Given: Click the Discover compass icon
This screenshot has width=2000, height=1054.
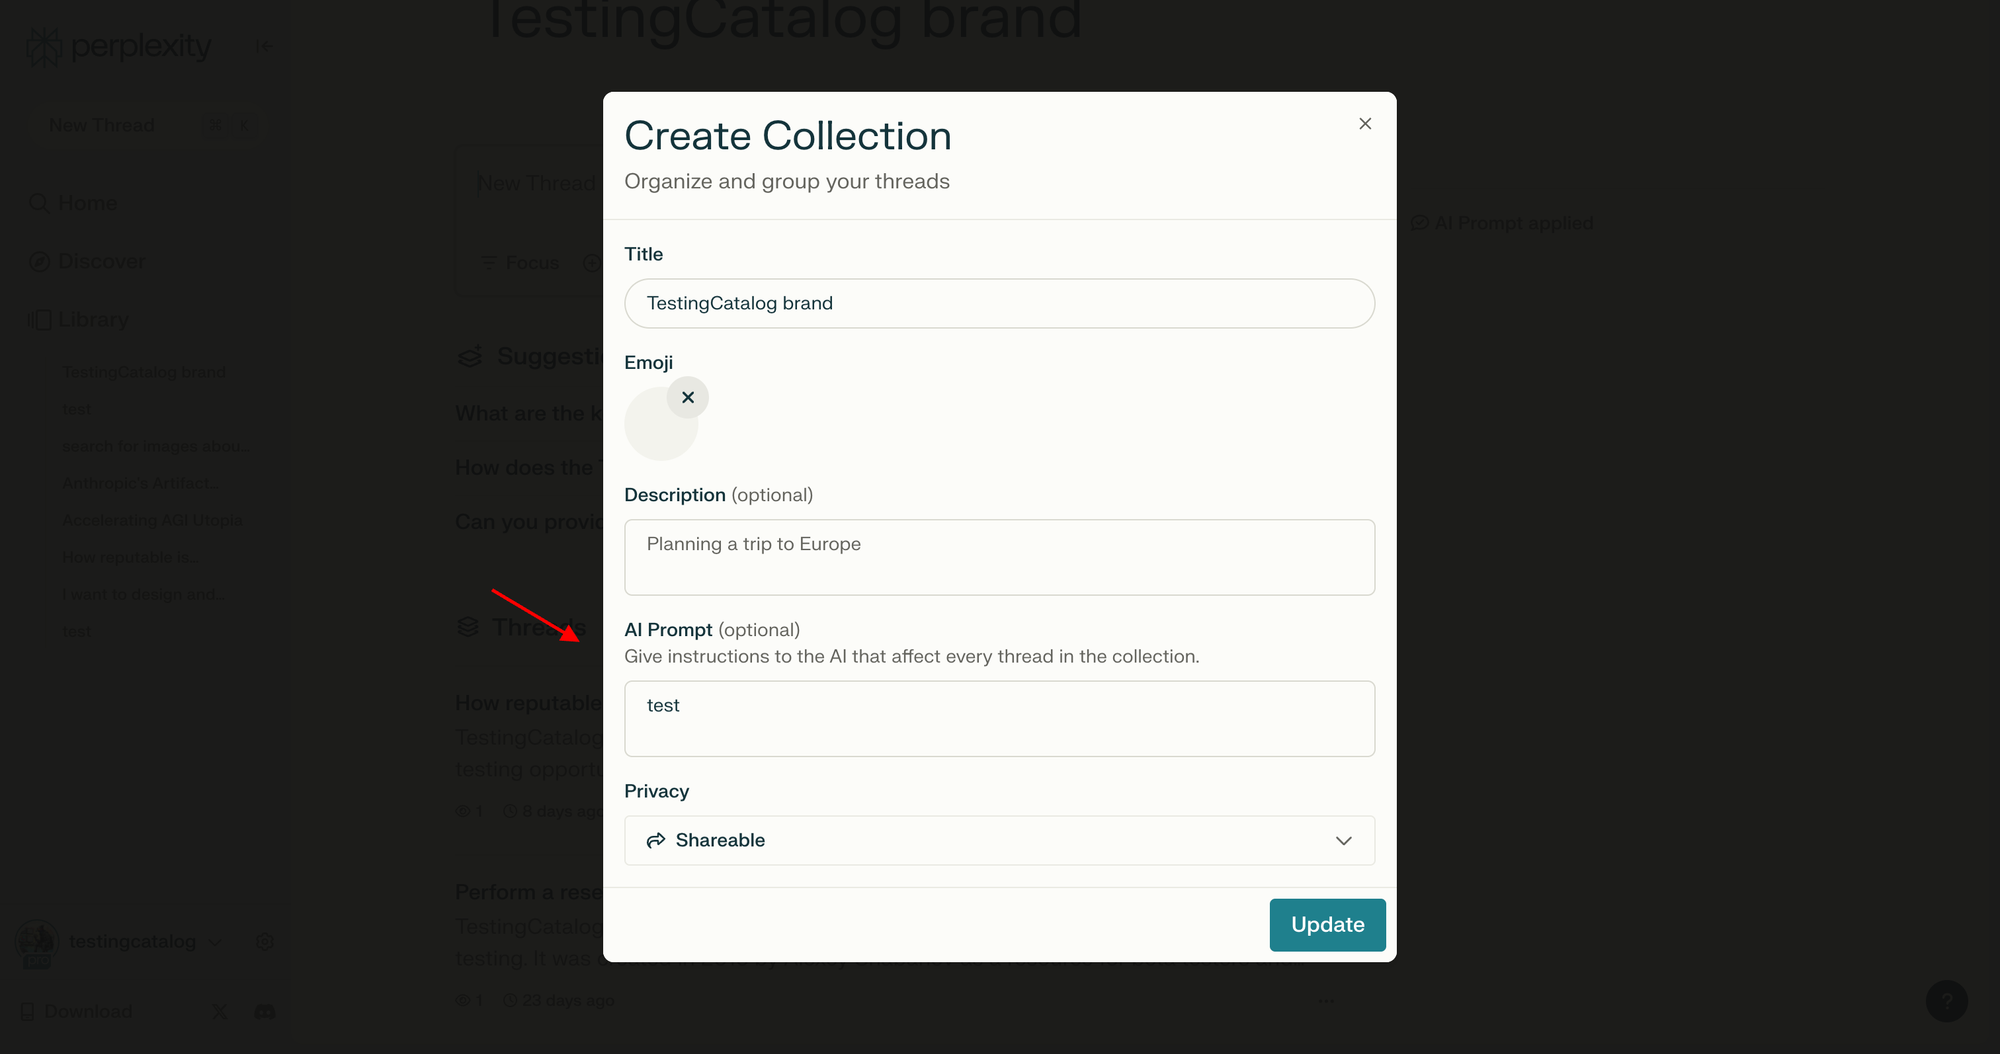Looking at the screenshot, I should 39,261.
